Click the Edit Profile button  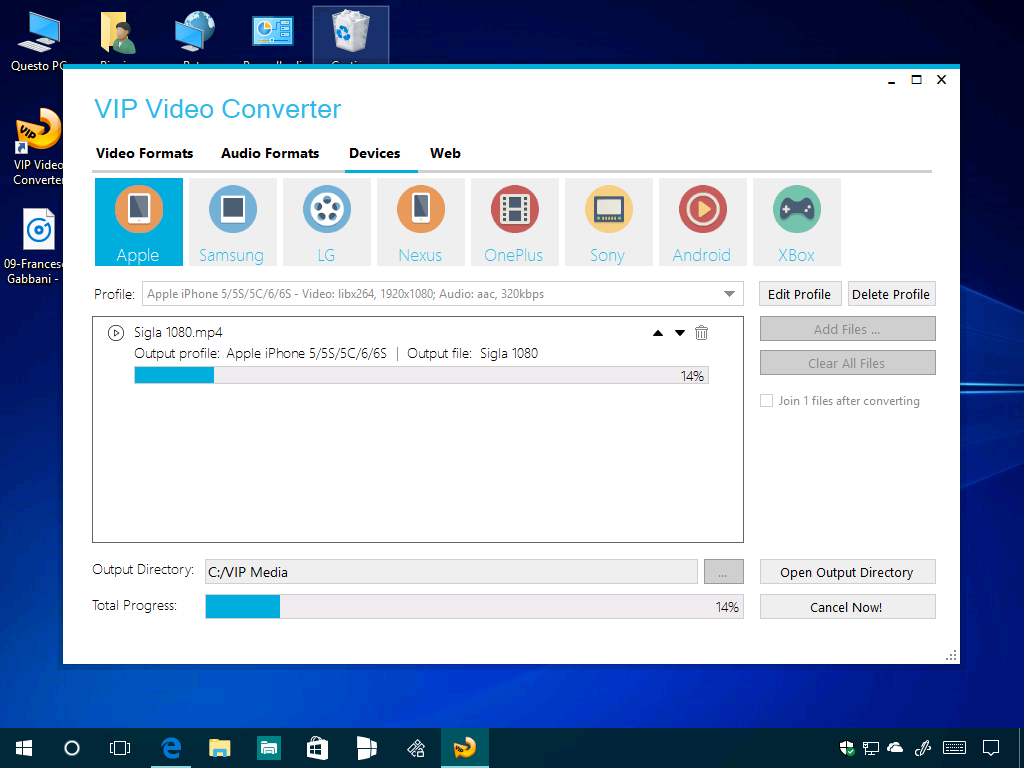[x=799, y=295]
